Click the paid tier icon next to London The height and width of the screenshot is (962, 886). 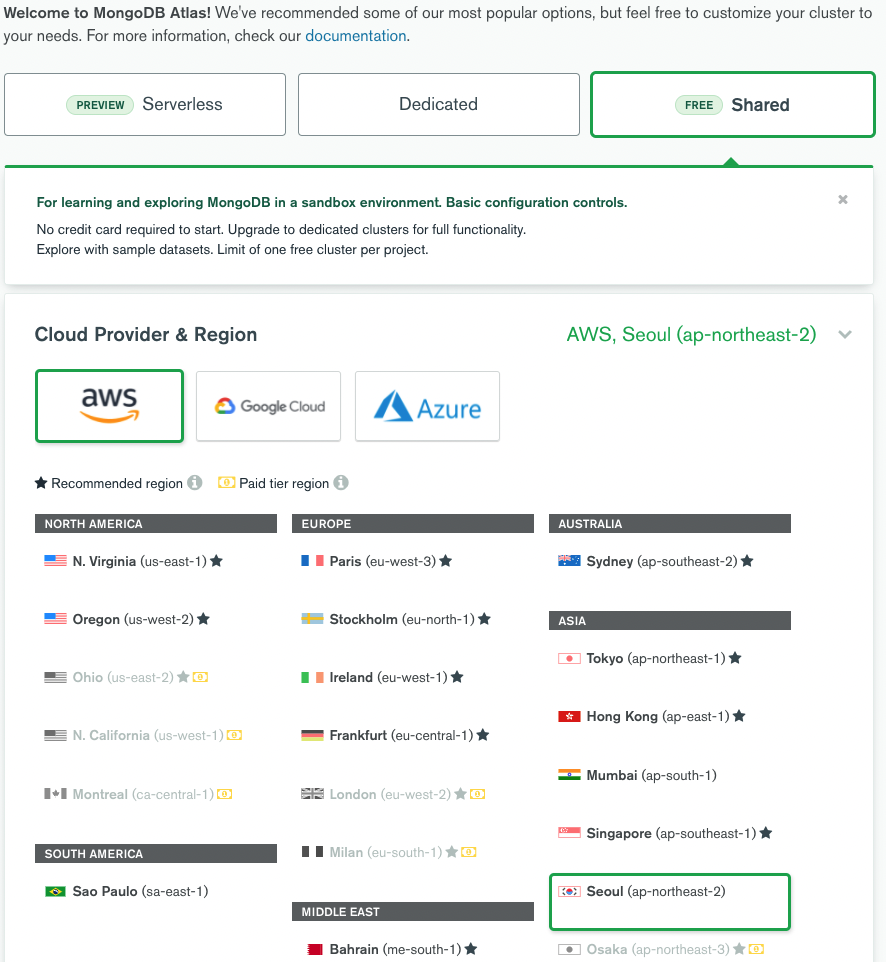(477, 794)
